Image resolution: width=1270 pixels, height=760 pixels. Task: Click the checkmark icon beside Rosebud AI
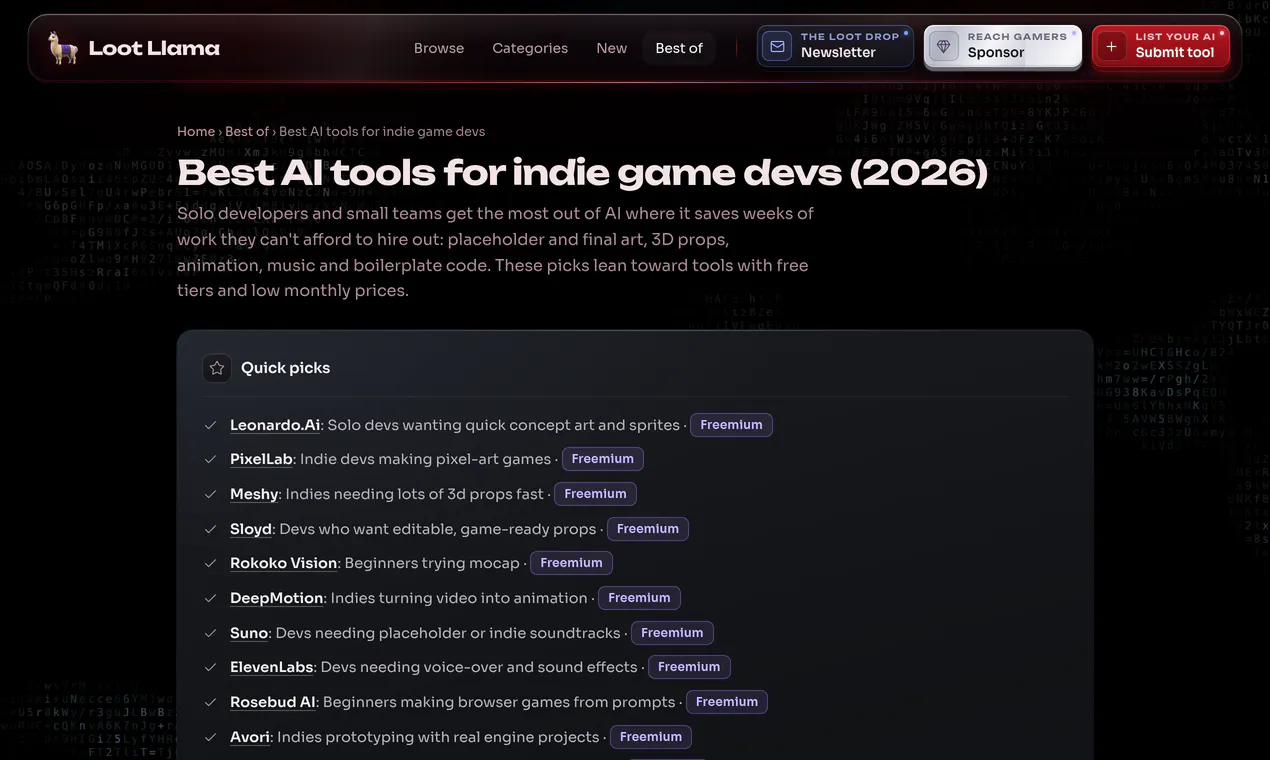(x=211, y=702)
